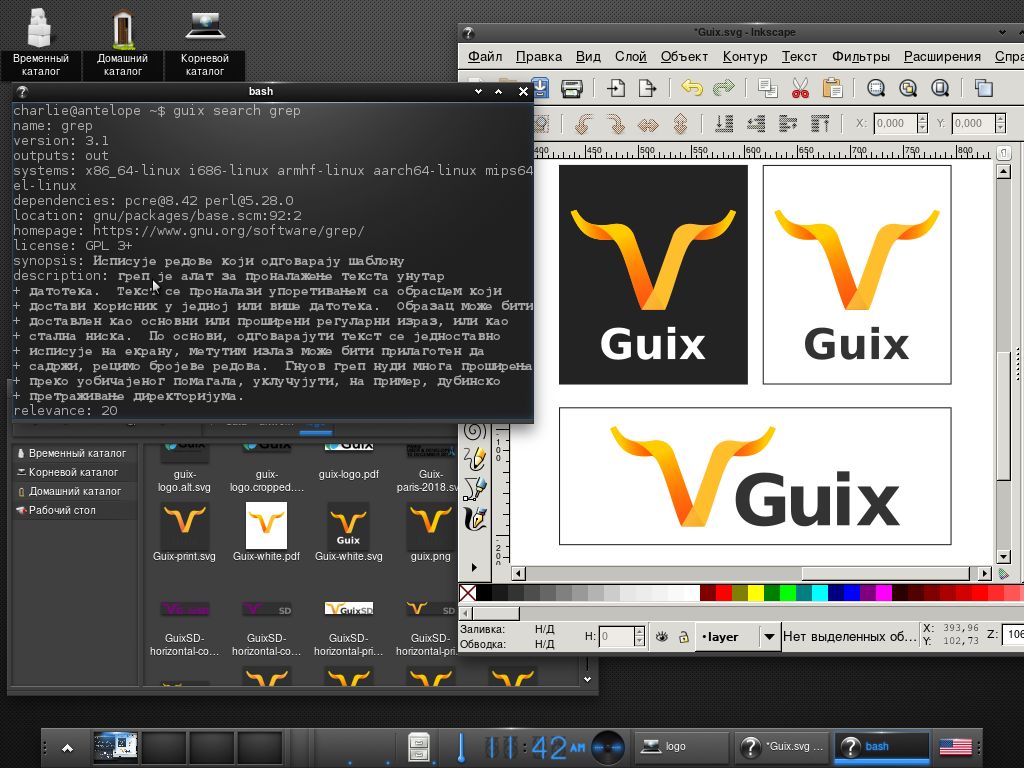Lock the current layer via the padlock icon
Viewport: 1024px width, 768px height.
coord(683,636)
